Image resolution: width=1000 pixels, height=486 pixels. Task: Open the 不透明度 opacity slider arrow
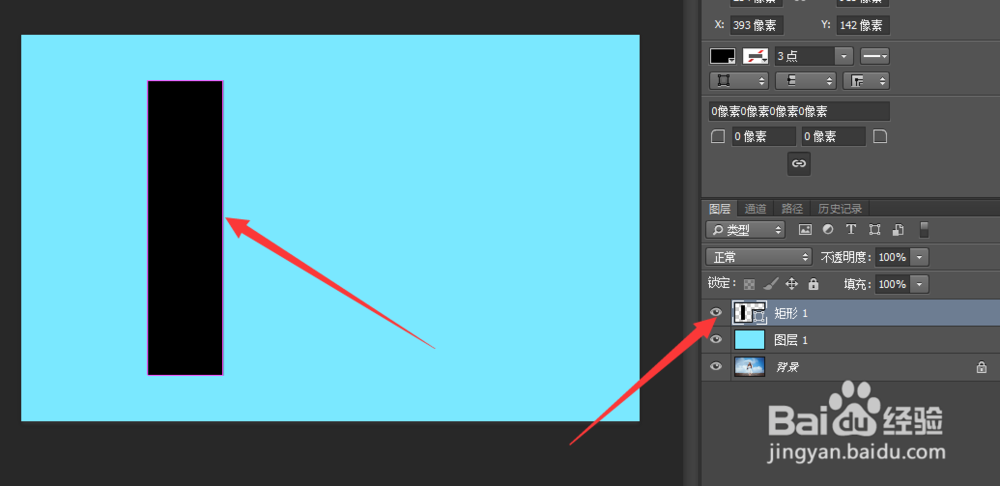(x=919, y=257)
